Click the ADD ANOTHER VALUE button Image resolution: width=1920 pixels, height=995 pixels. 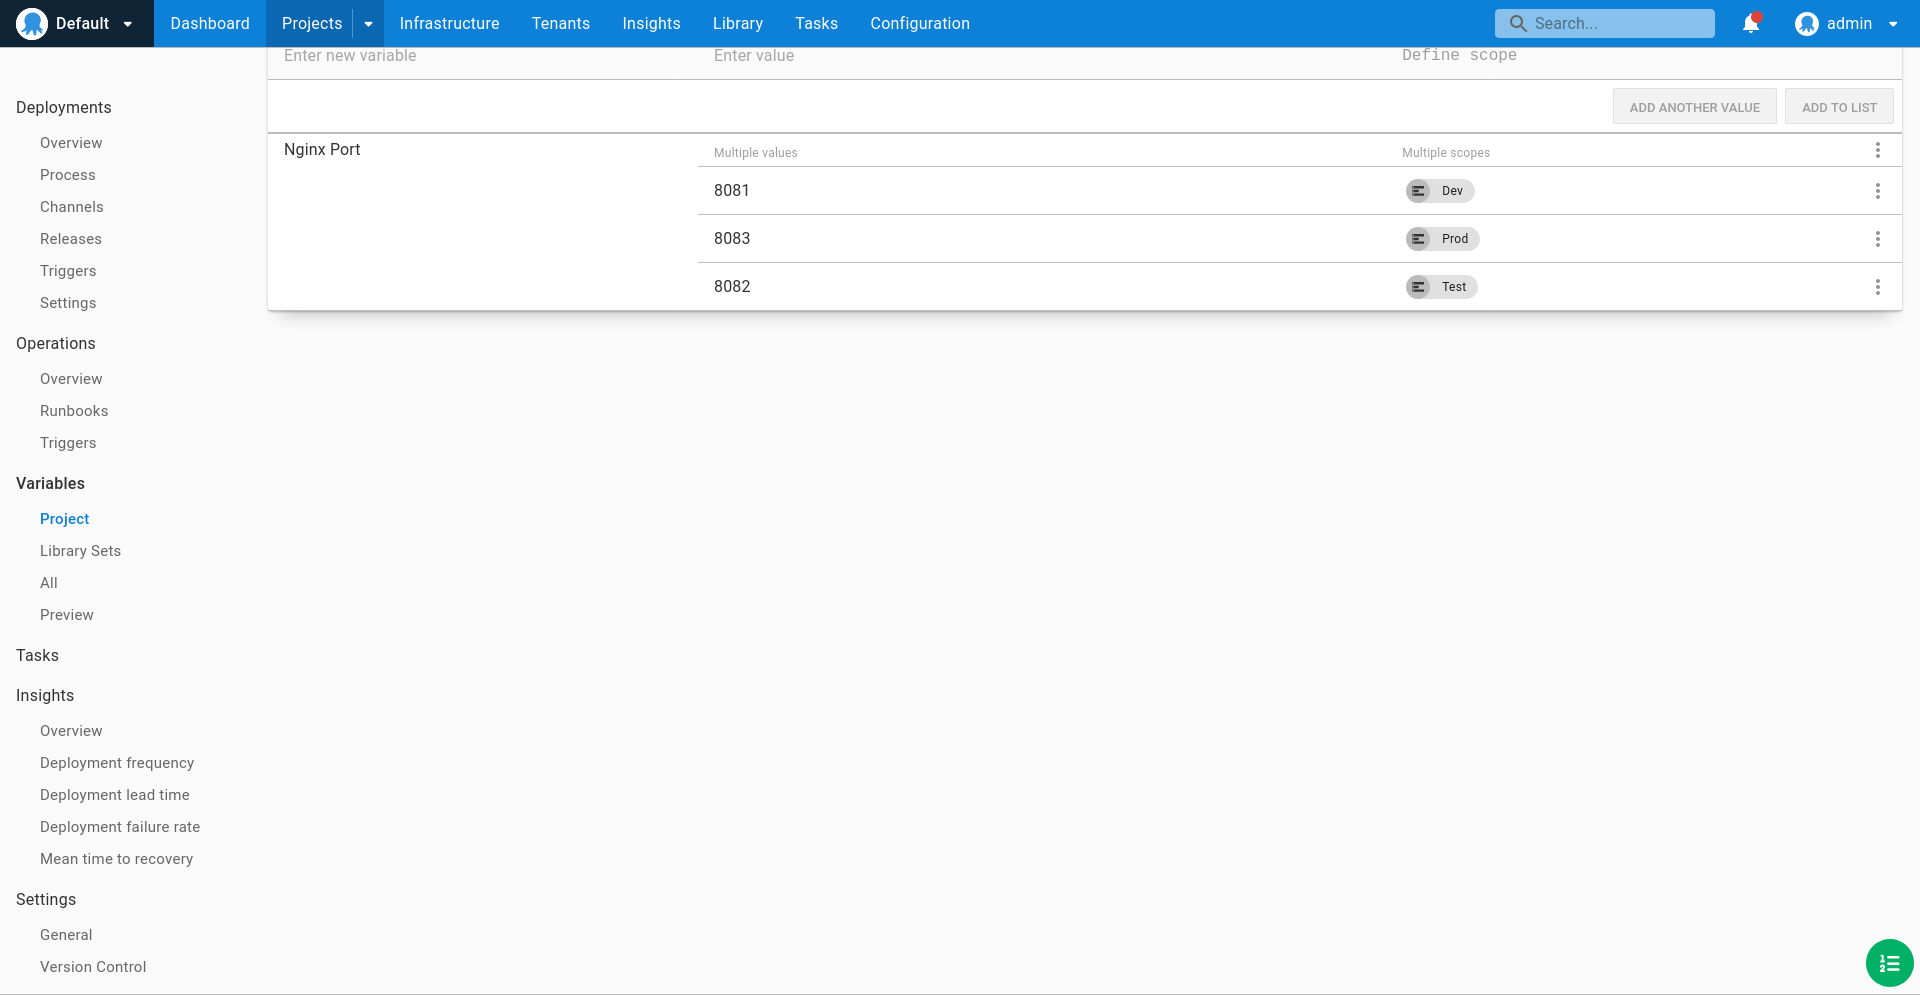(x=1694, y=107)
